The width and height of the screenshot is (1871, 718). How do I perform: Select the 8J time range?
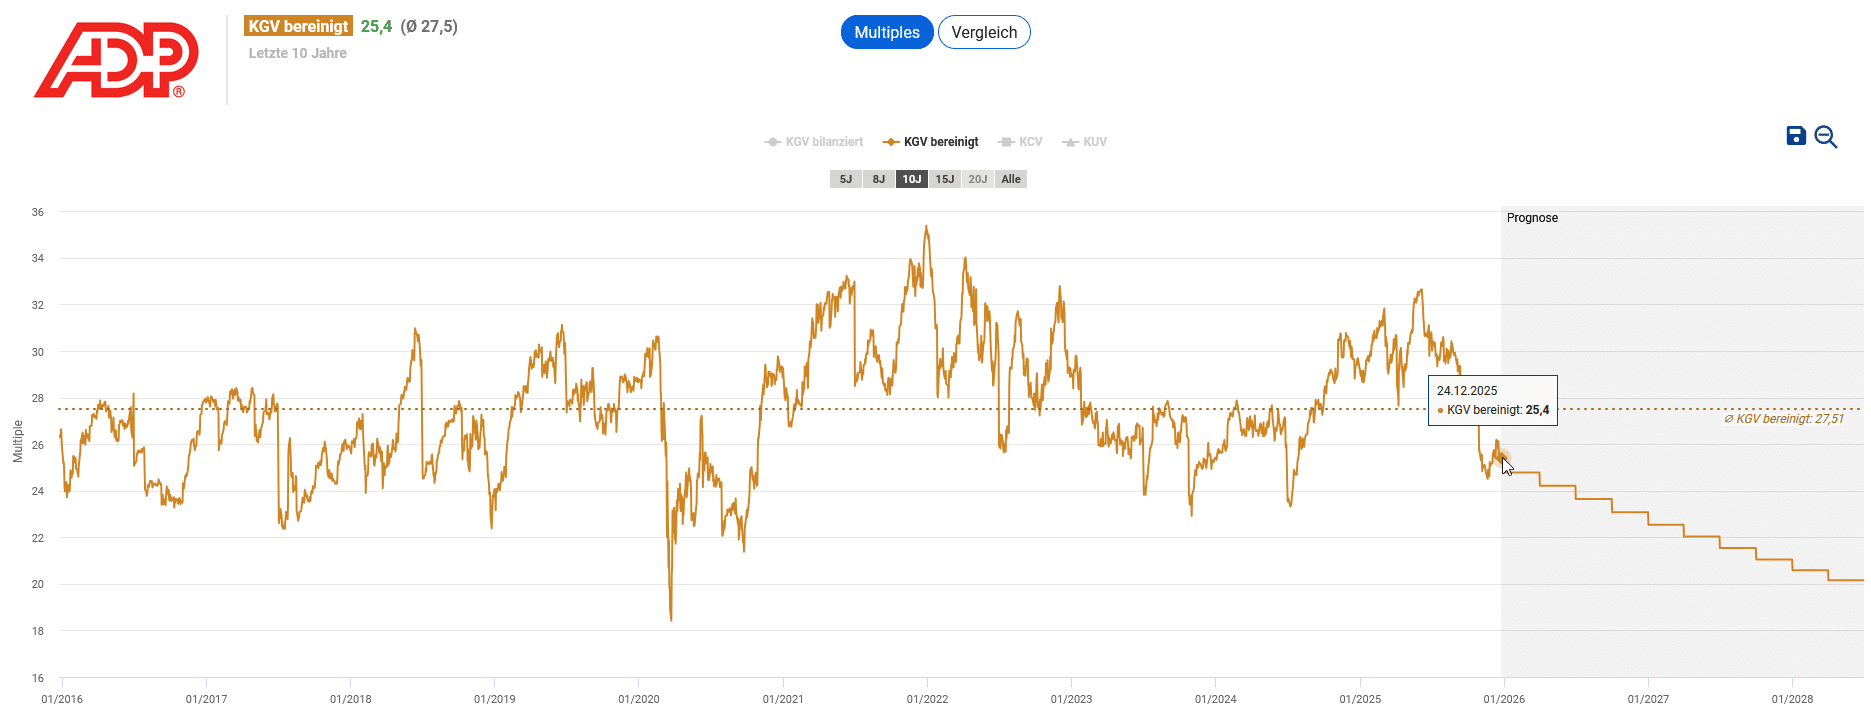coord(879,179)
